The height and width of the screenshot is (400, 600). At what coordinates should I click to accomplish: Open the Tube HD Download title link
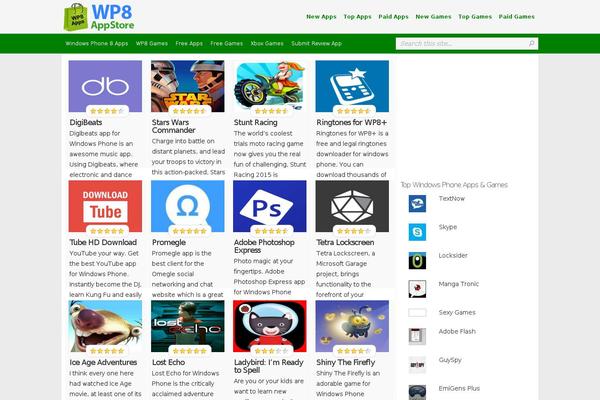pos(103,242)
